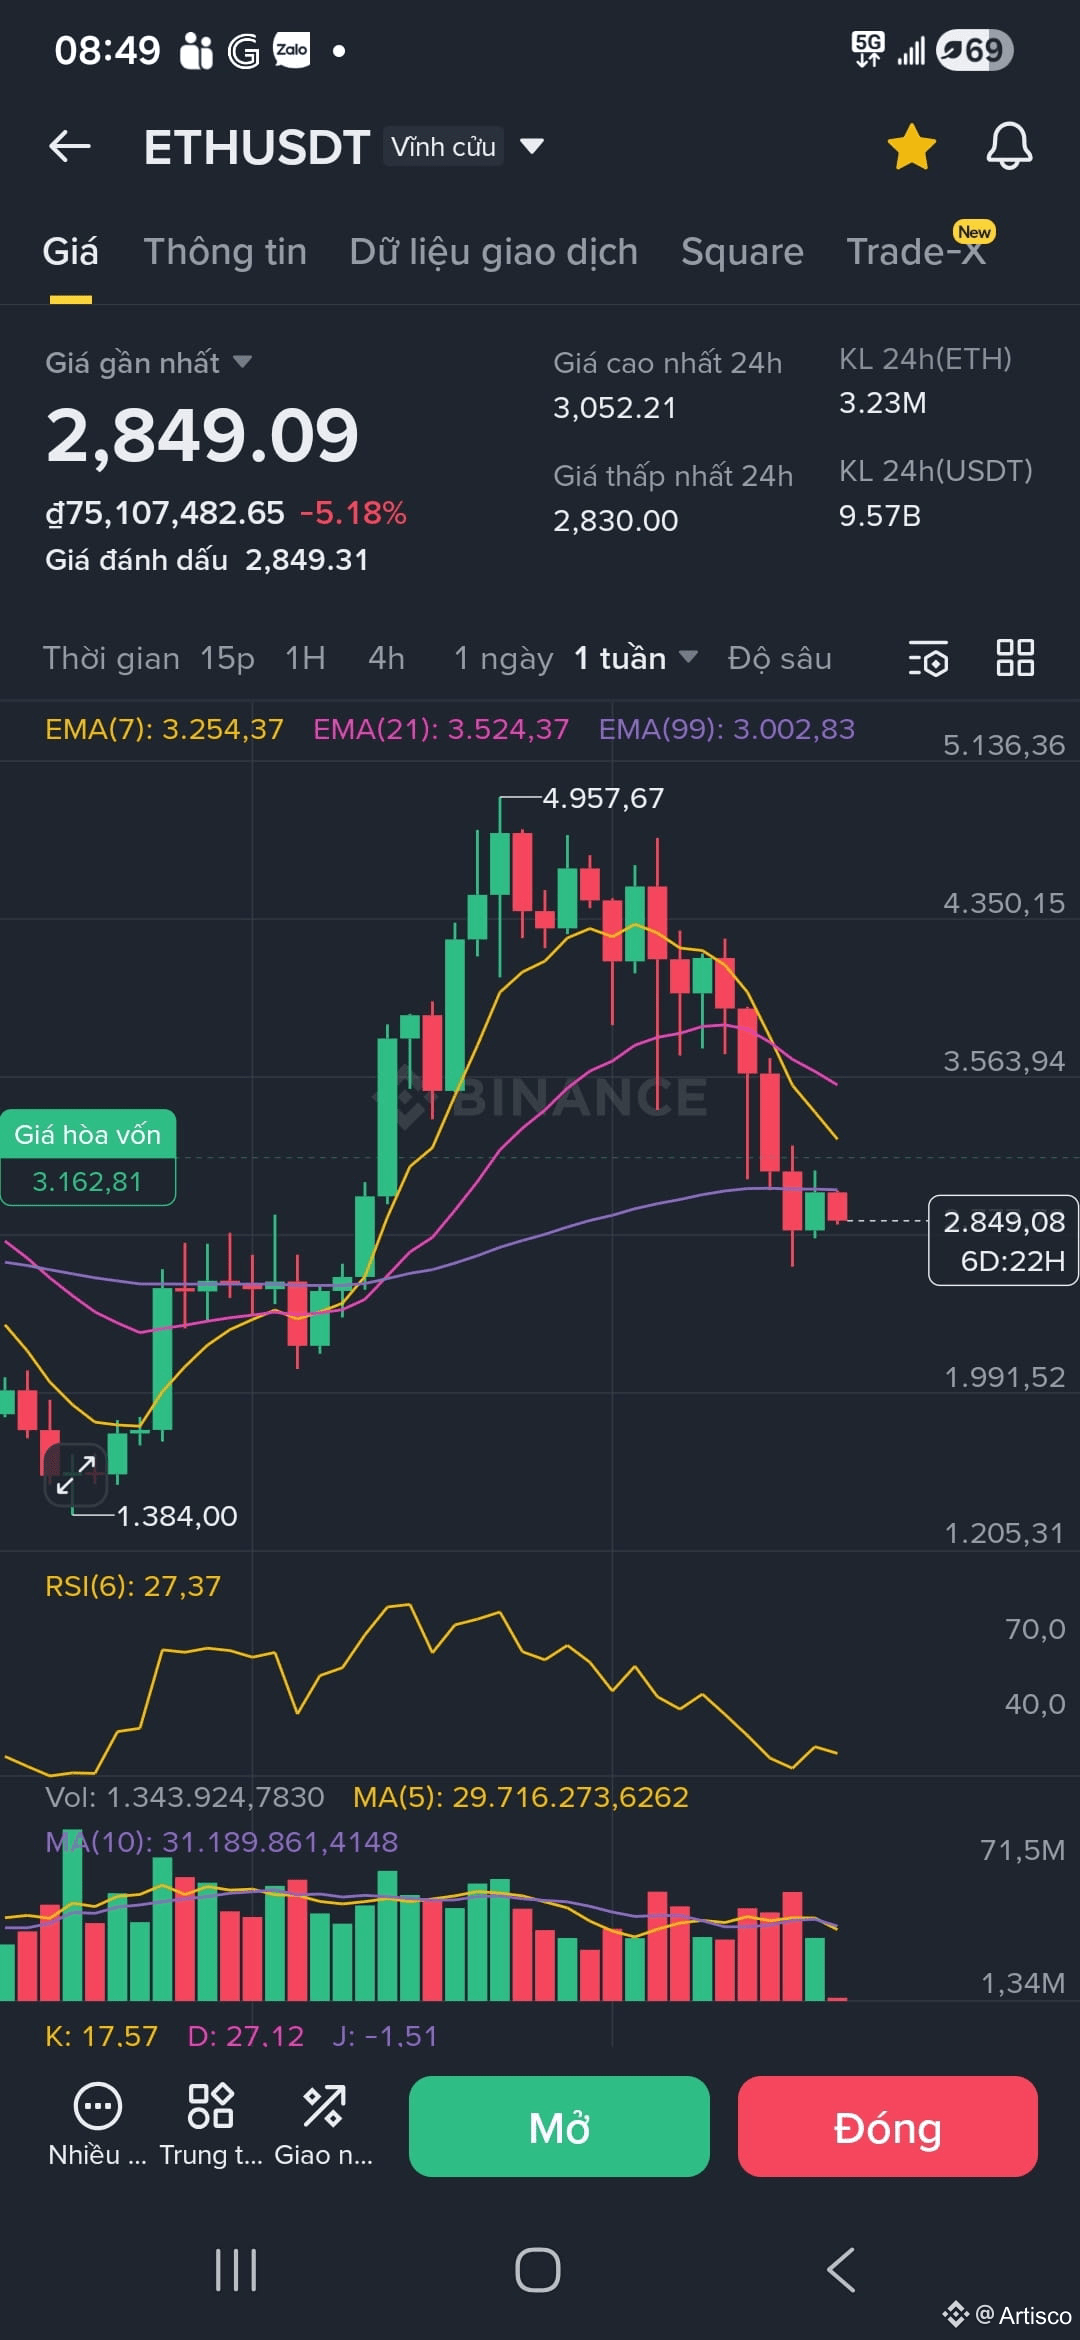Tap current price tag 2.849,08
Image resolution: width=1080 pixels, height=2340 pixels.
click(1003, 1240)
